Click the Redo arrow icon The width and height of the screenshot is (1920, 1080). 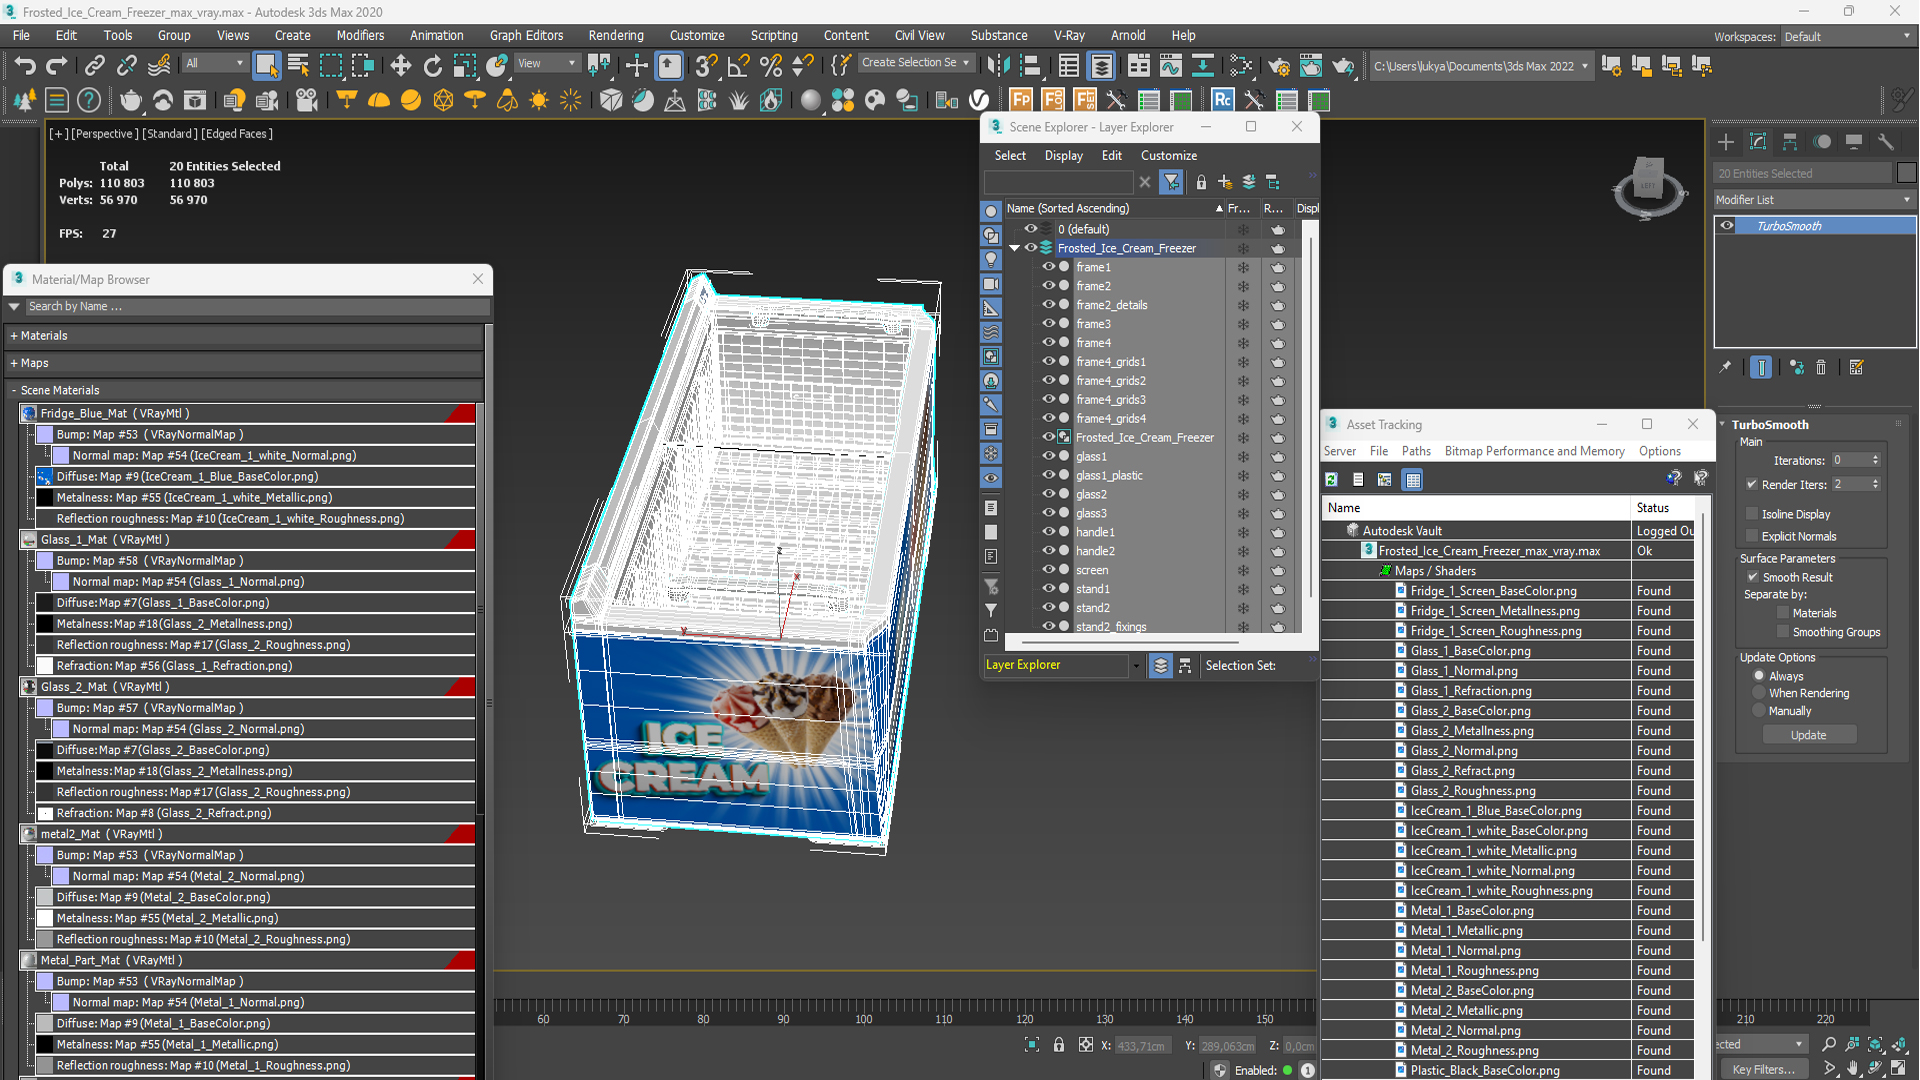pos(57,66)
